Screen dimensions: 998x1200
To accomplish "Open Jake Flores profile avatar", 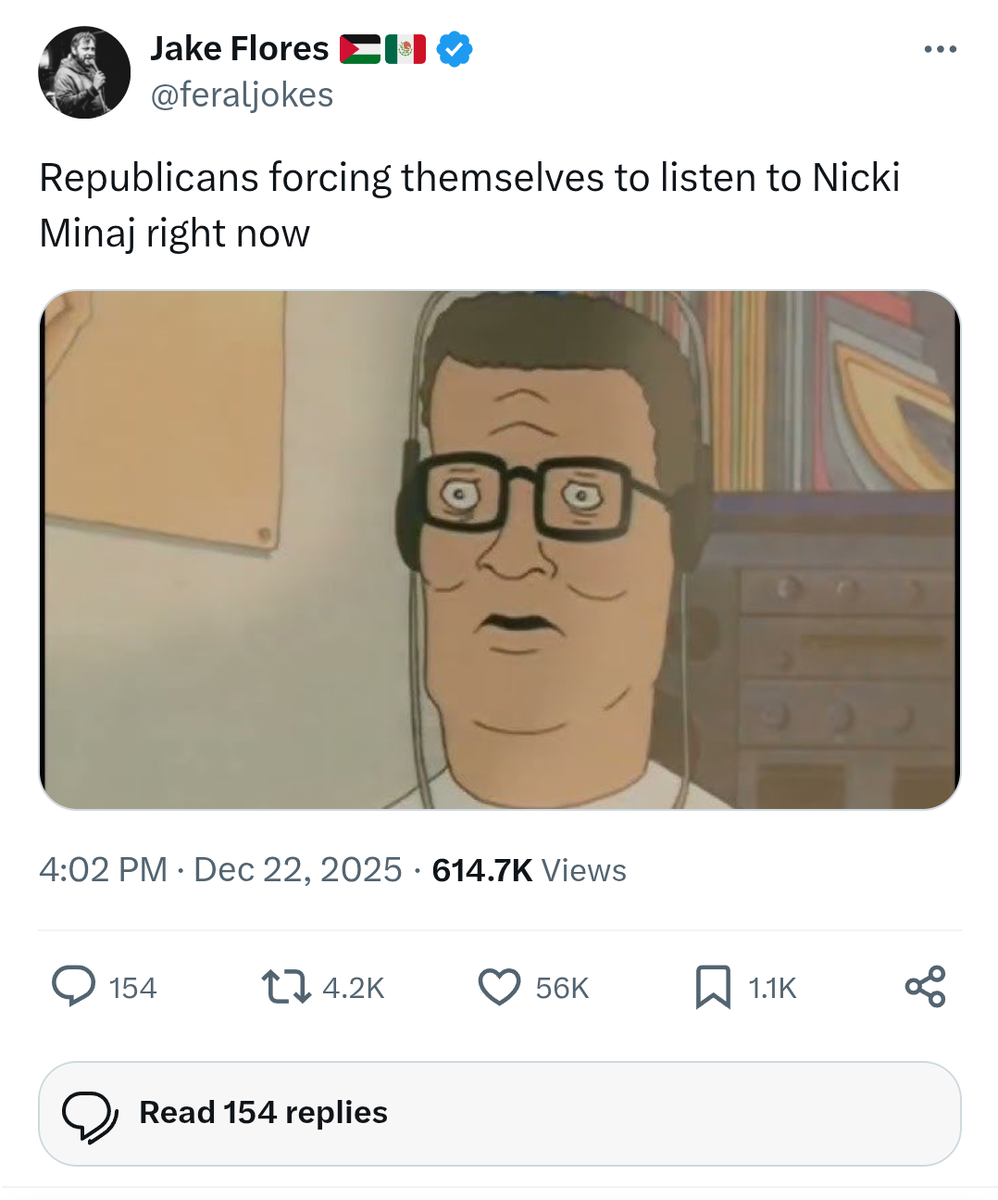I will point(84,72).
